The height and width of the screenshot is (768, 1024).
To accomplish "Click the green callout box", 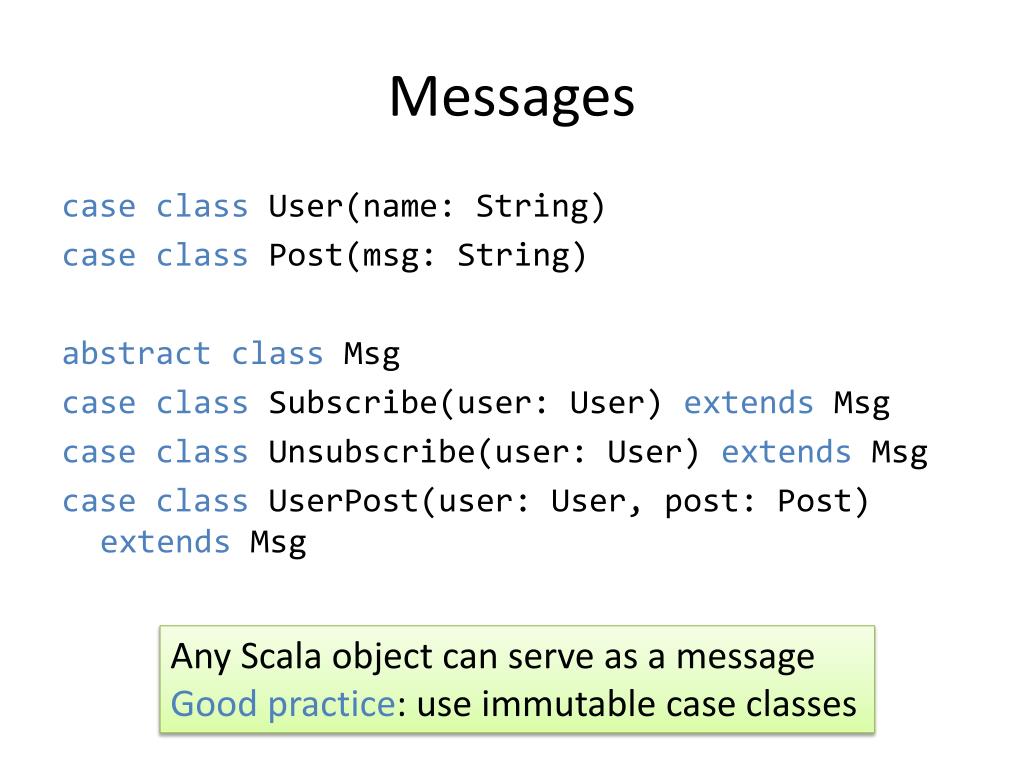I will (517, 680).
